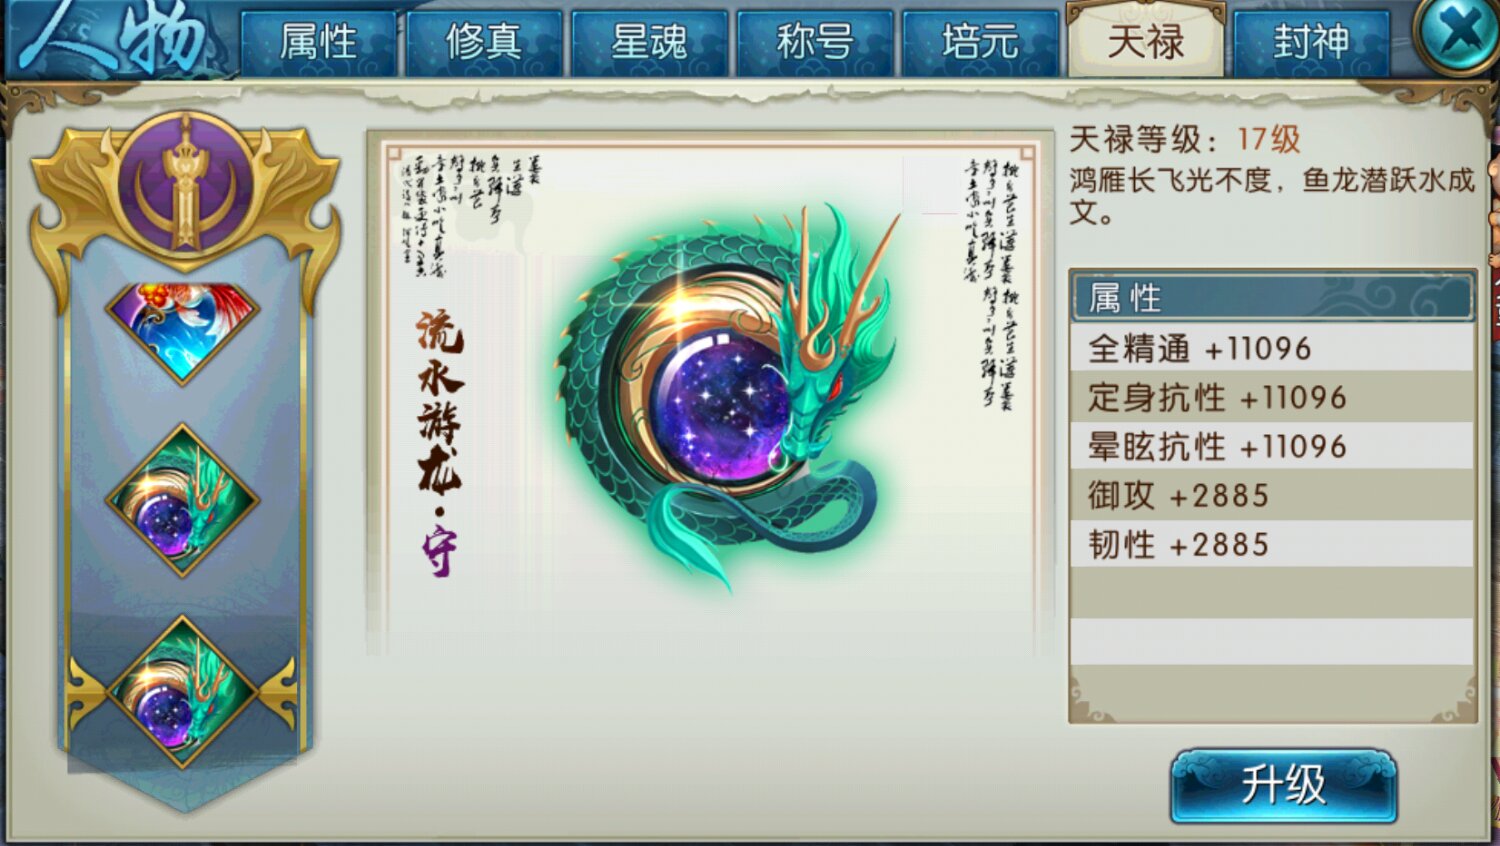Select the 全精通 +11096 attribute row
This screenshot has height=846, width=1500.
[1272, 348]
